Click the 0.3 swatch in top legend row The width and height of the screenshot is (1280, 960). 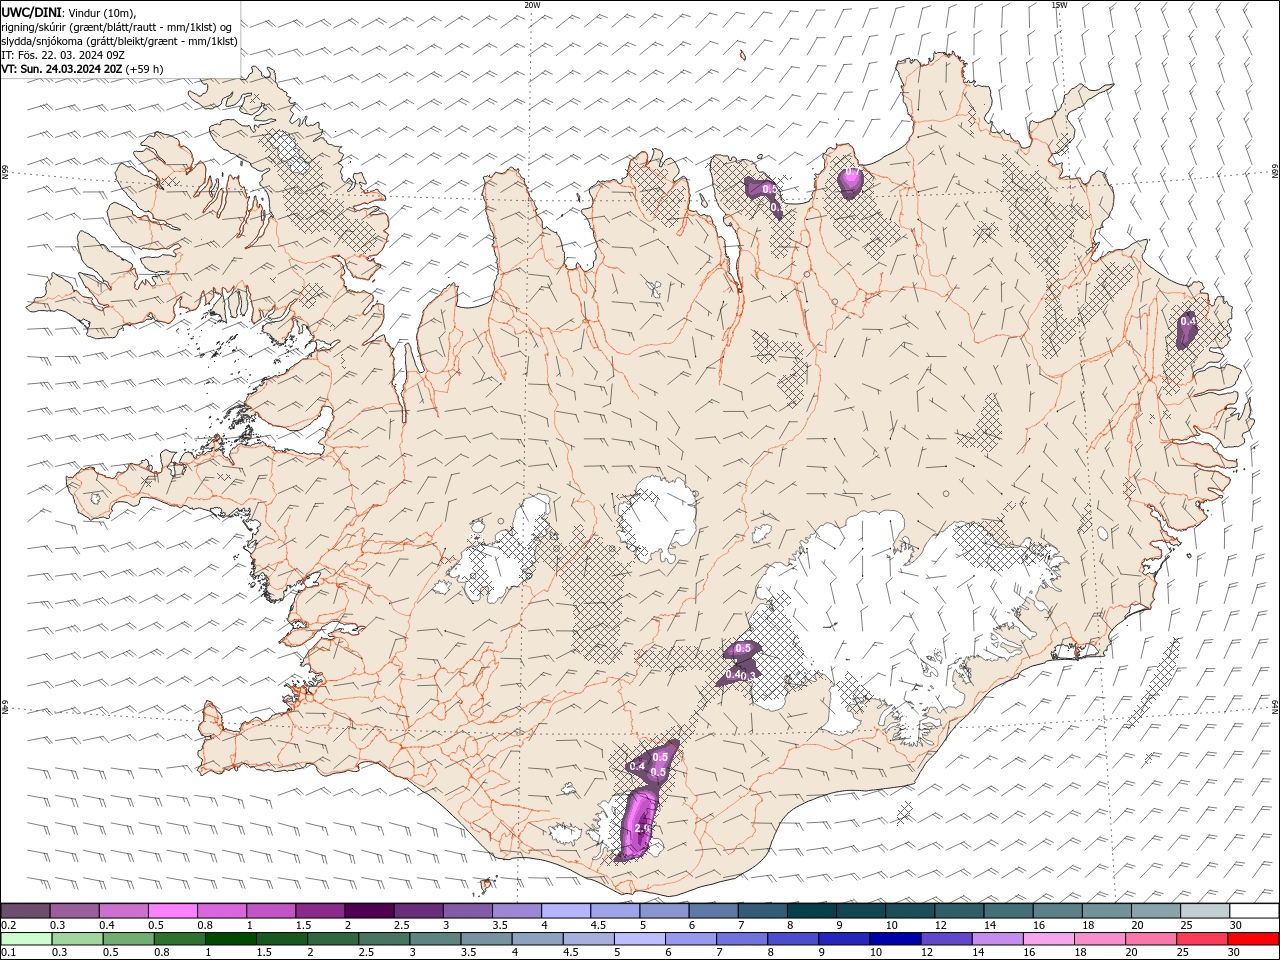point(74,911)
